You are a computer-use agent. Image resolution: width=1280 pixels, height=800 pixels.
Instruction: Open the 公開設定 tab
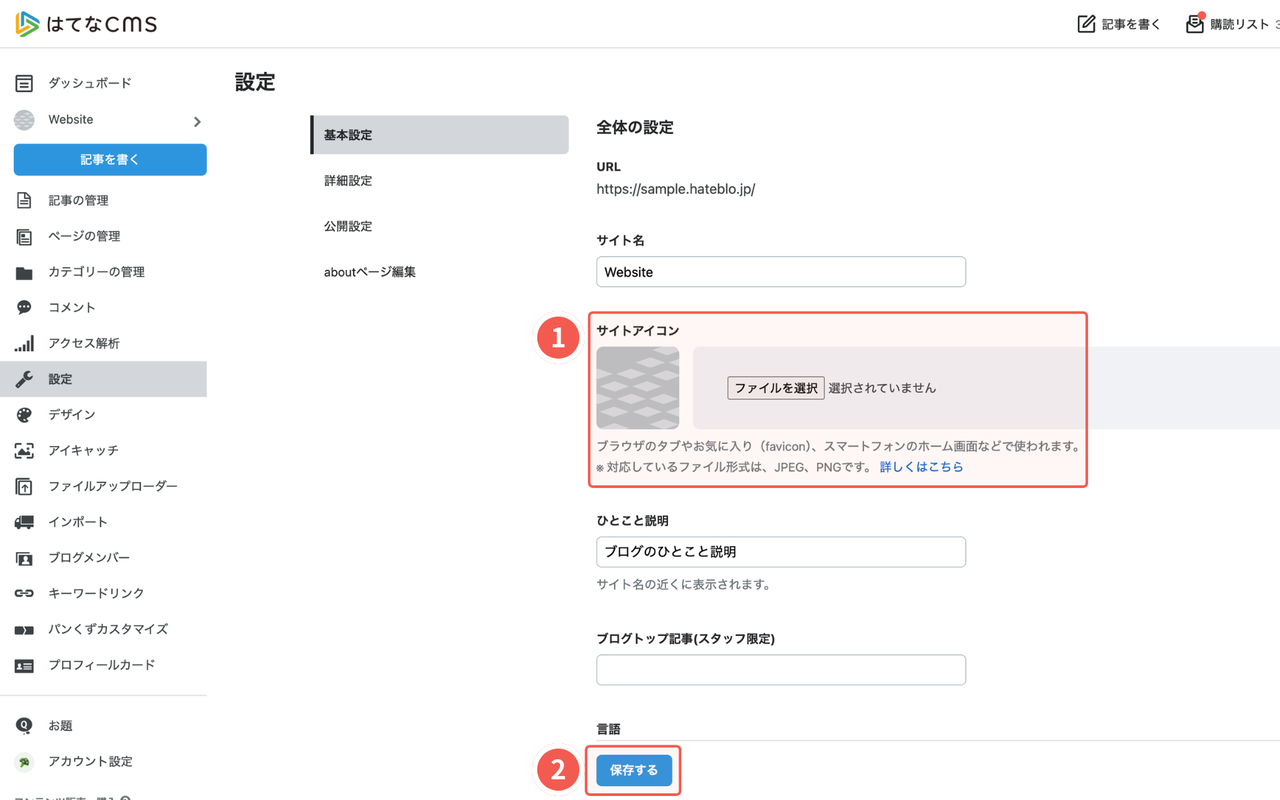(x=348, y=226)
